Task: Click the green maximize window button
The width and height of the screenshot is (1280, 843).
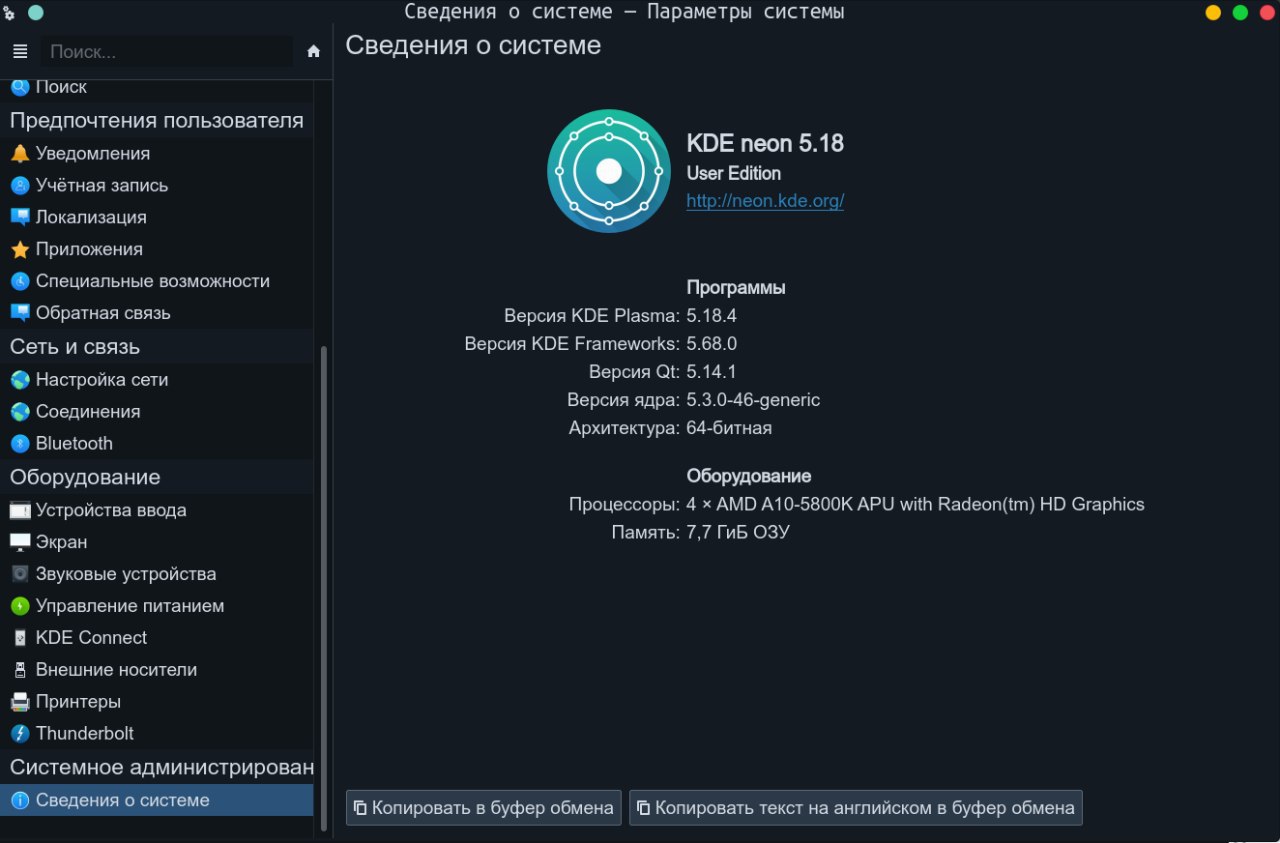Action: pyautogui.click(x=1240, y=13)
